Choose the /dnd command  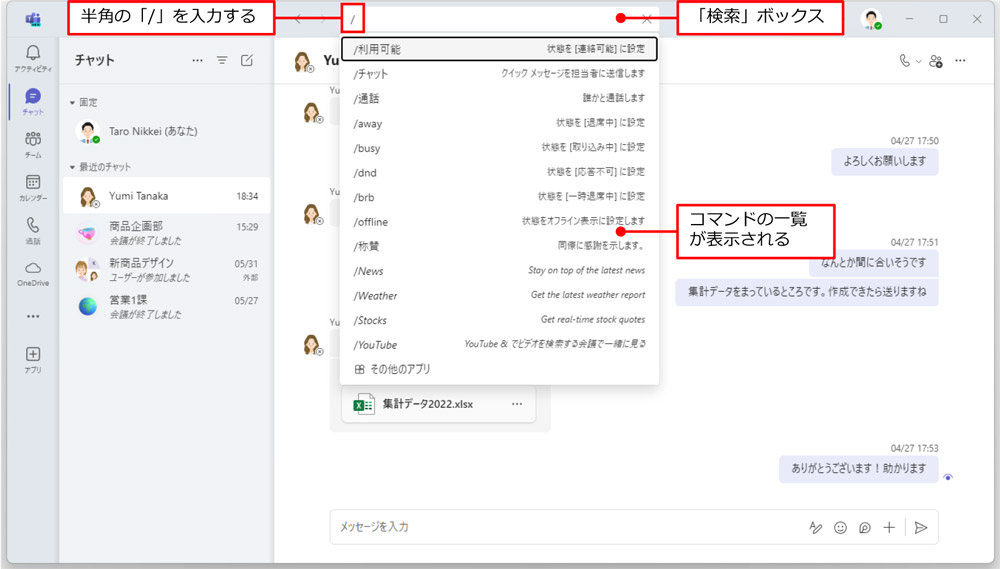499,172
